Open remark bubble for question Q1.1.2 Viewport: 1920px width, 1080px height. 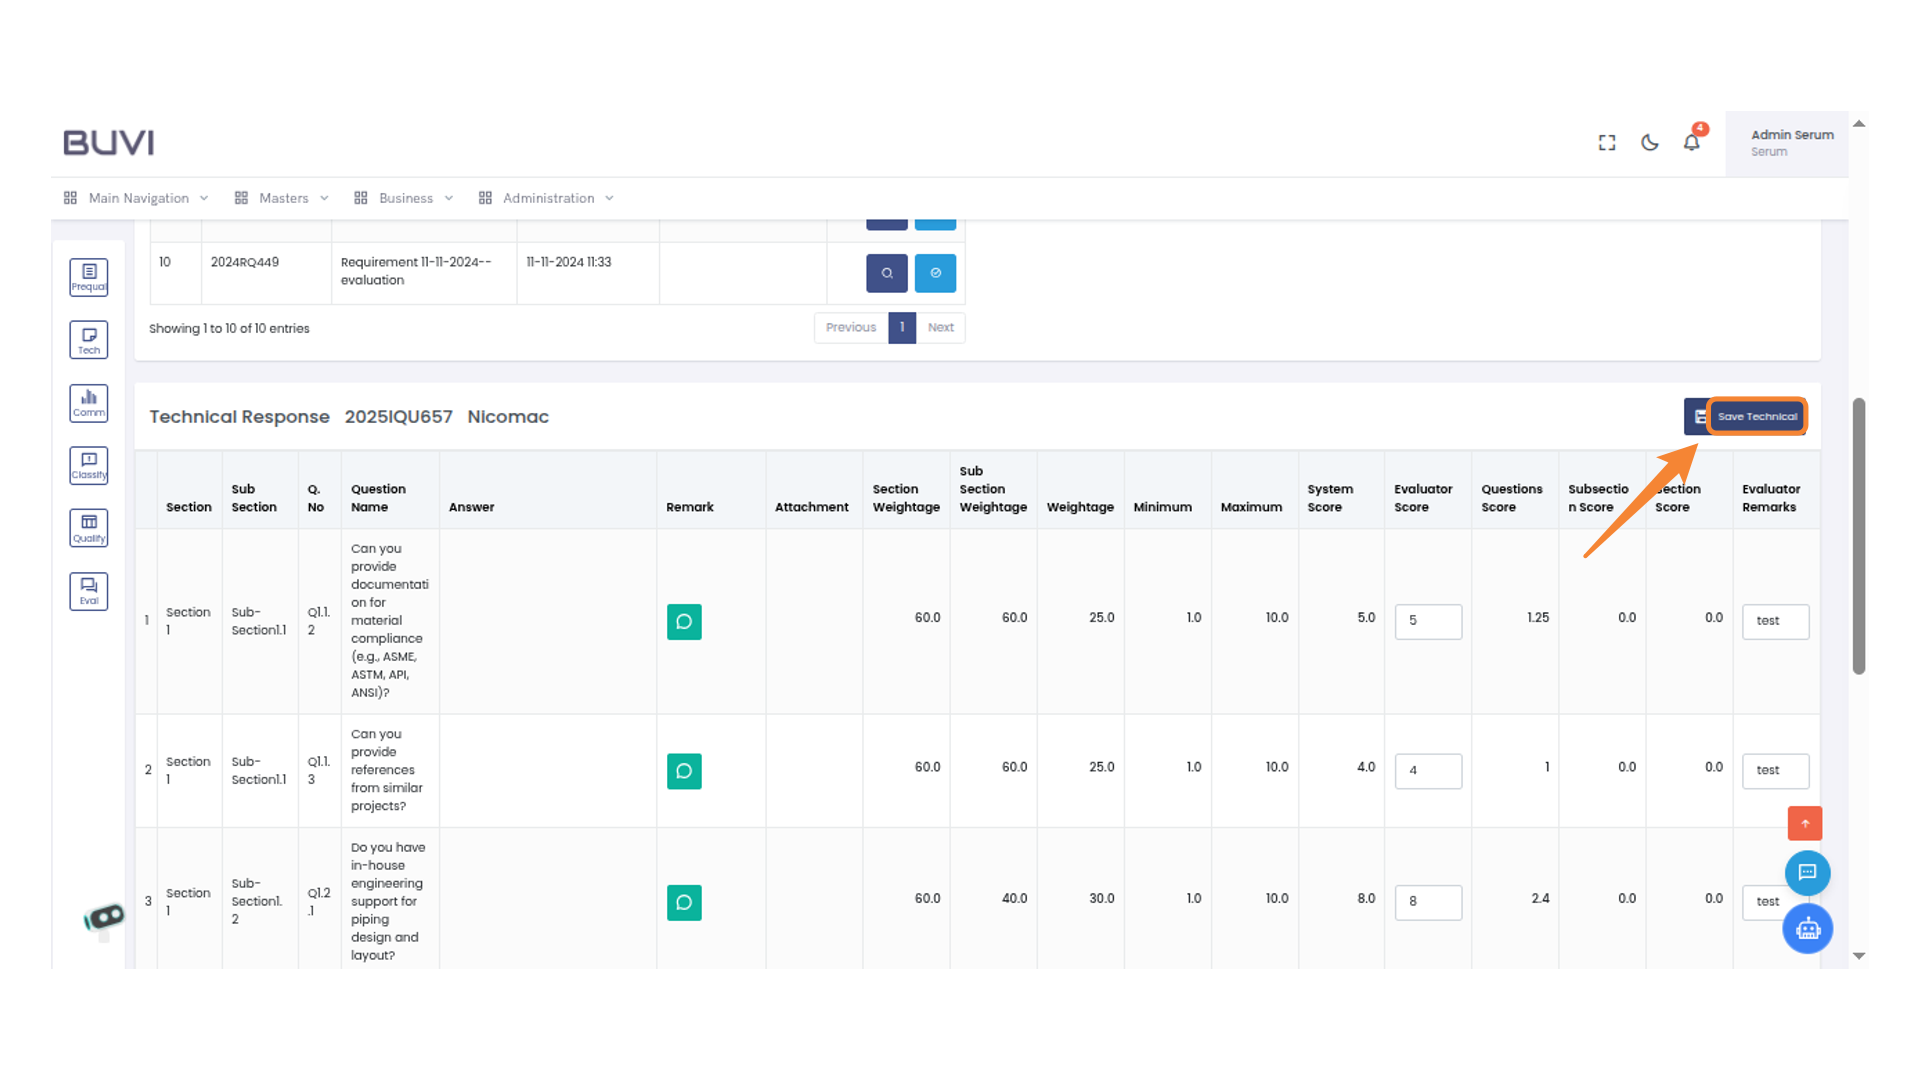coord(684,621)
